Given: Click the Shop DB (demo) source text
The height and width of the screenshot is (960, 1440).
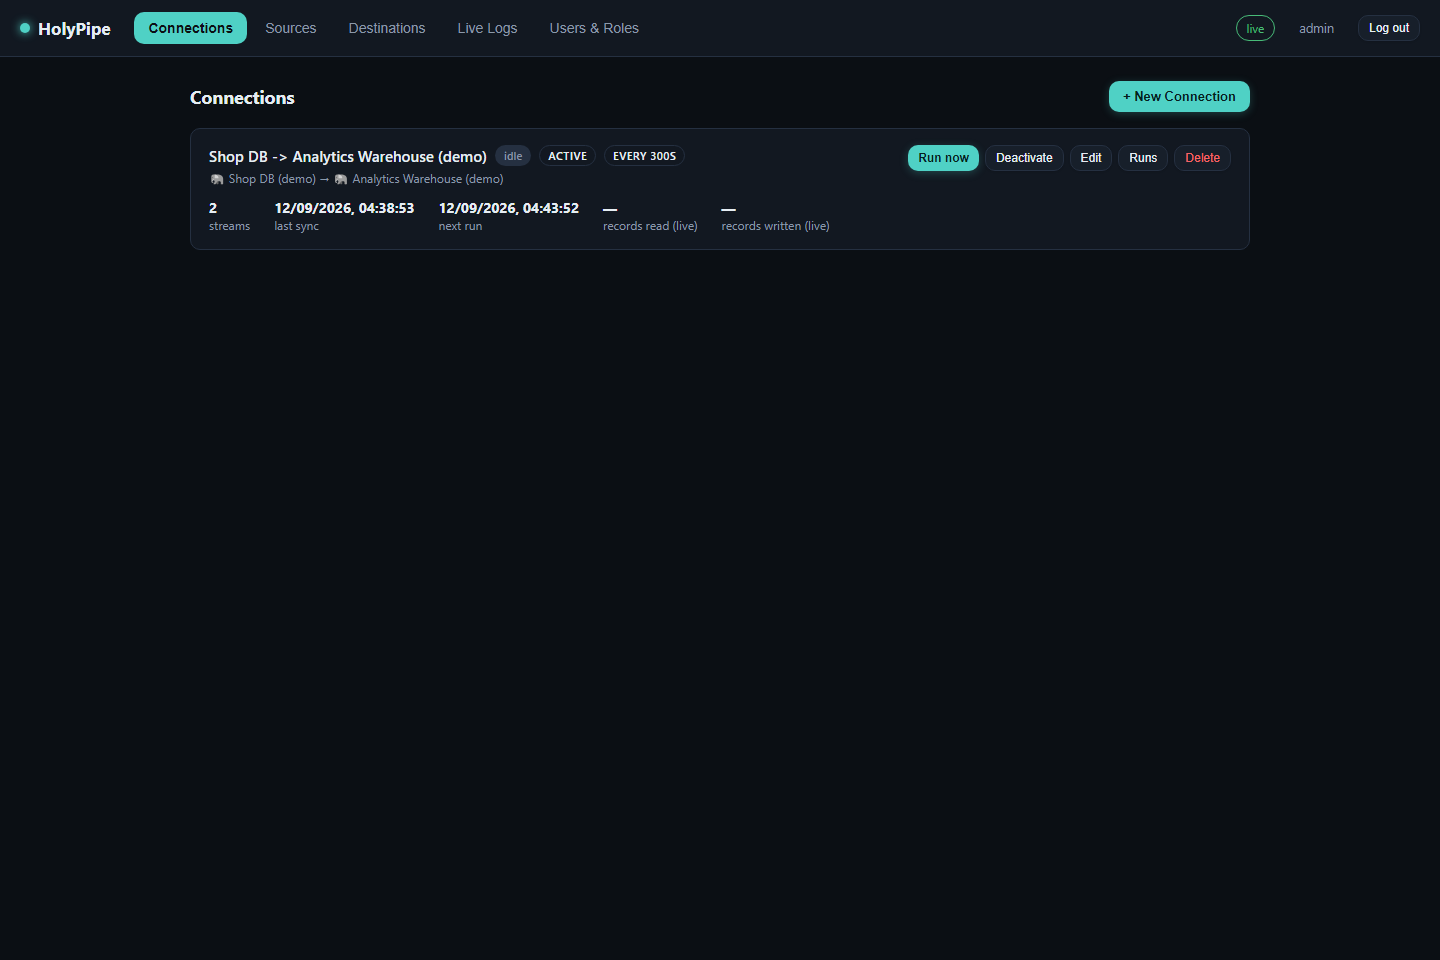Looking at the screenshot, I should 272,179.
